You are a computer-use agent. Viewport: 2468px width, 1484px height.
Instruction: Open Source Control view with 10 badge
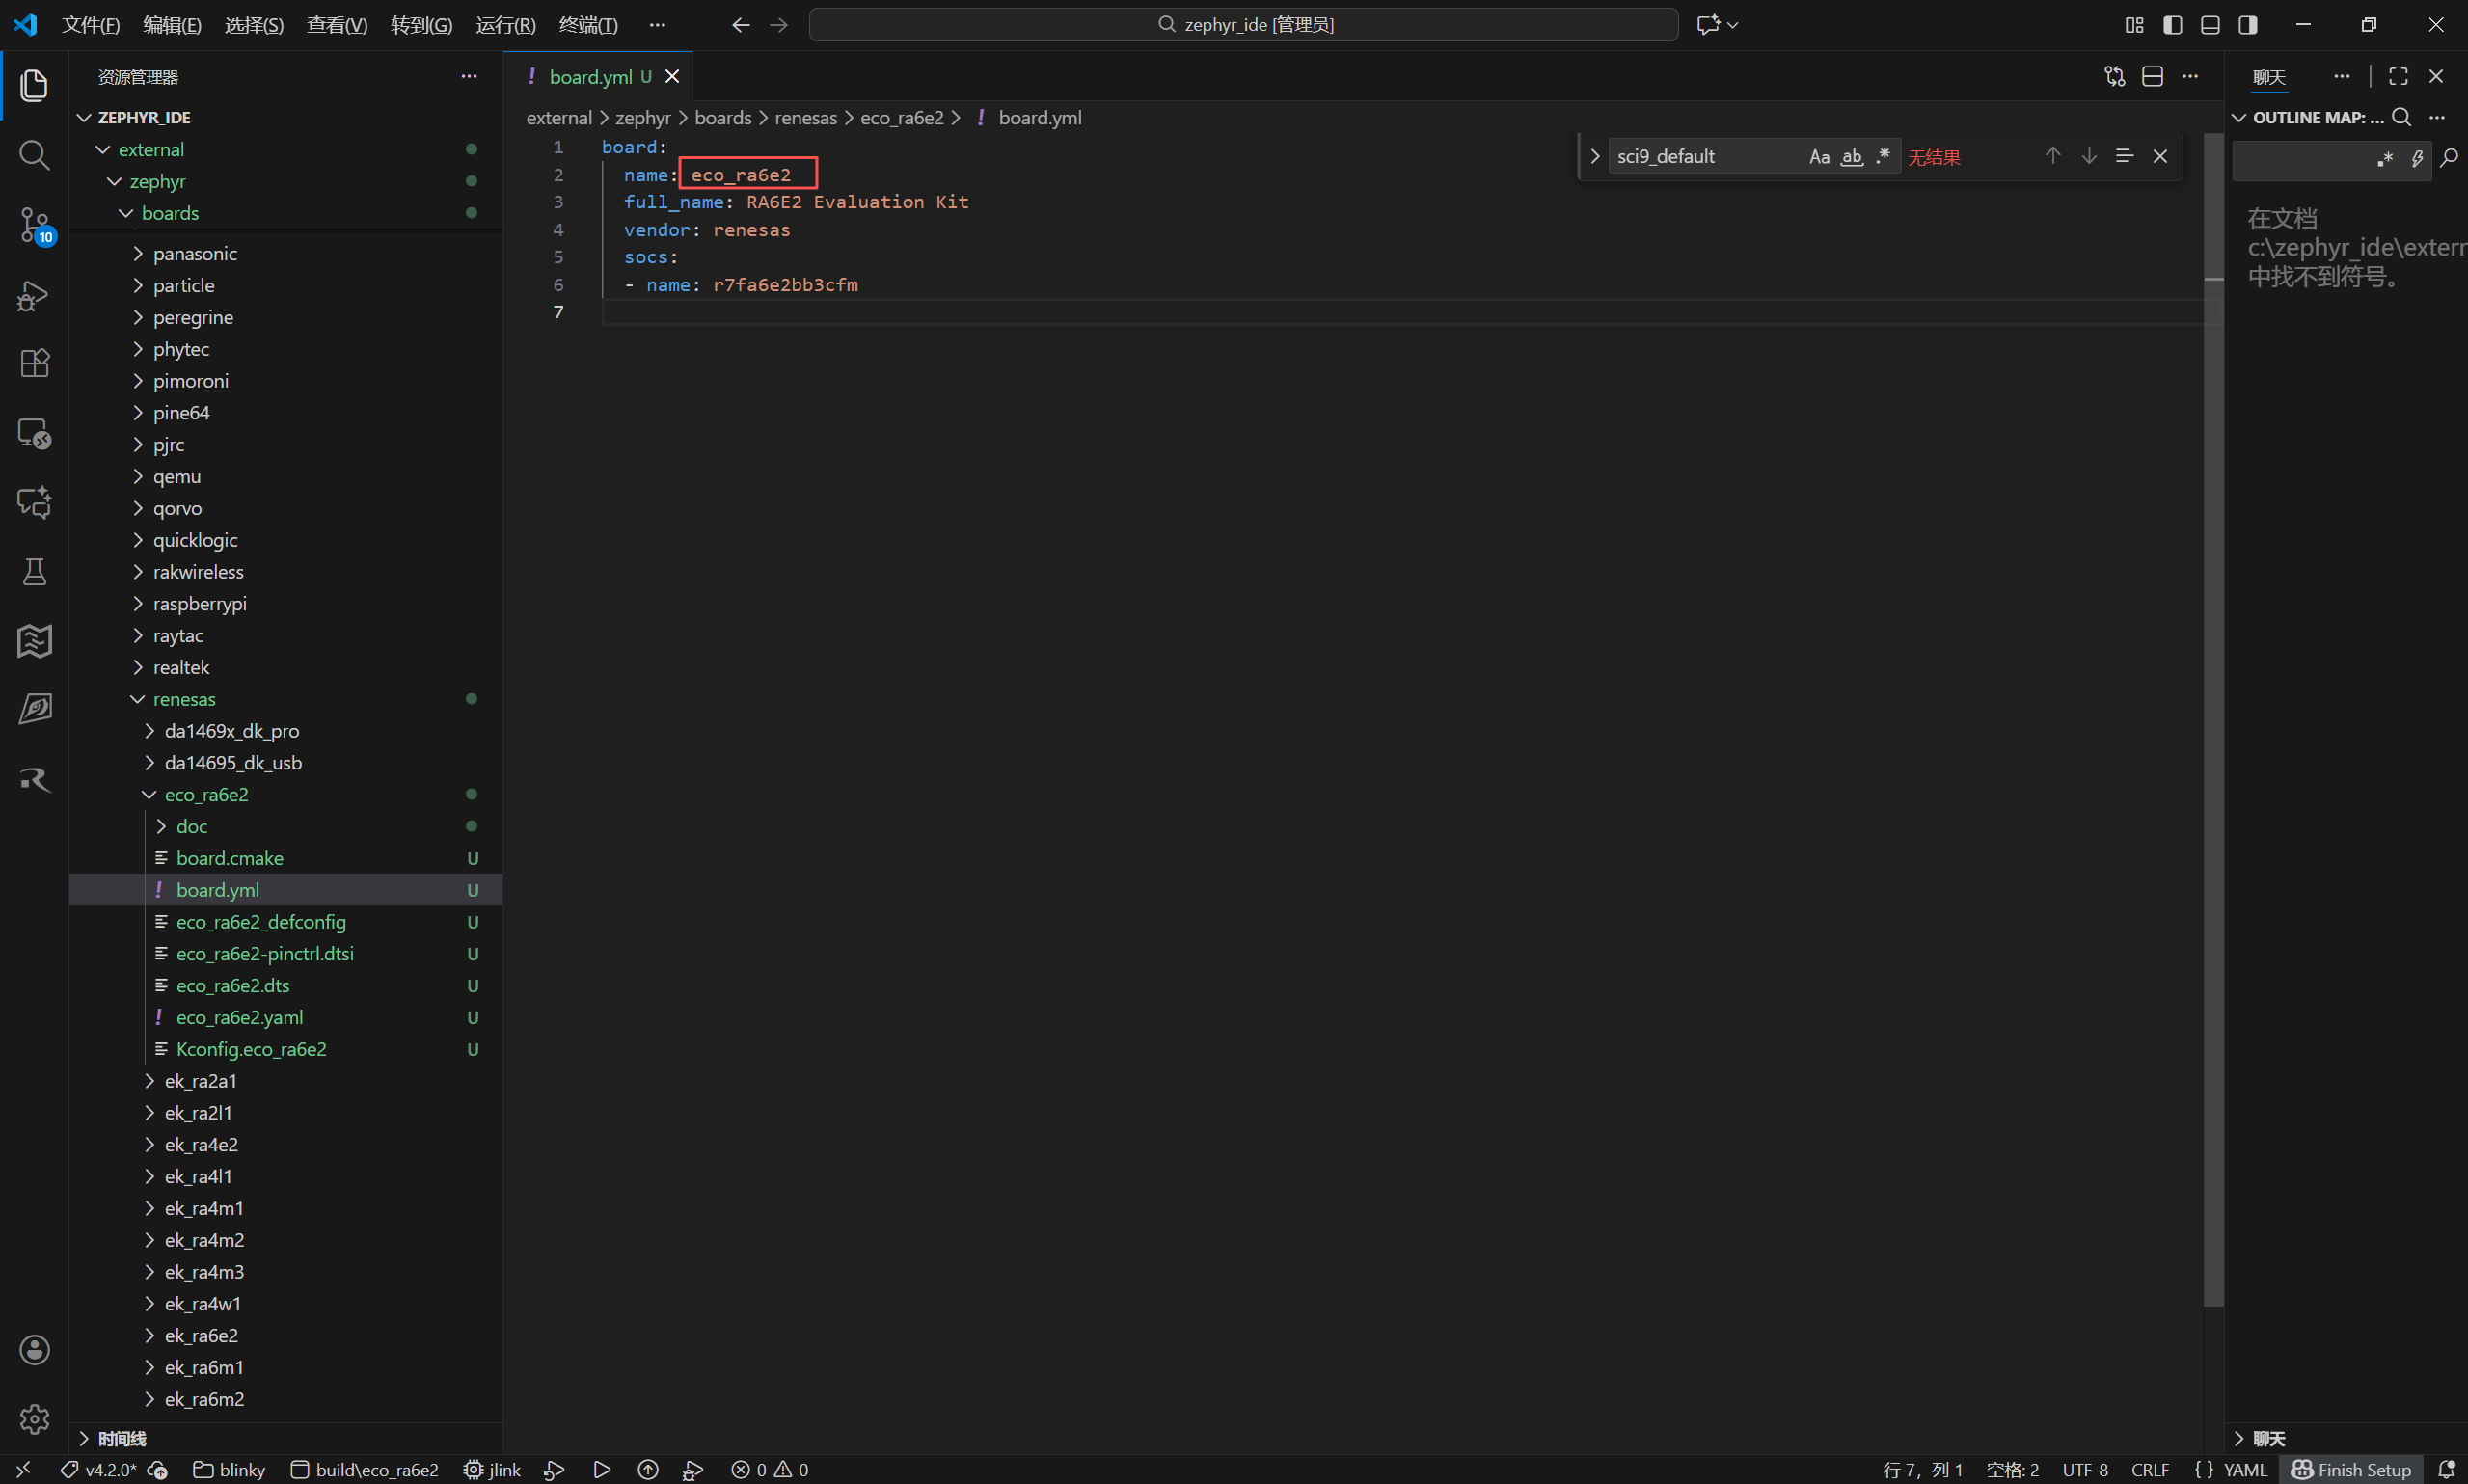pyautogui.click(x=34, y=225)
